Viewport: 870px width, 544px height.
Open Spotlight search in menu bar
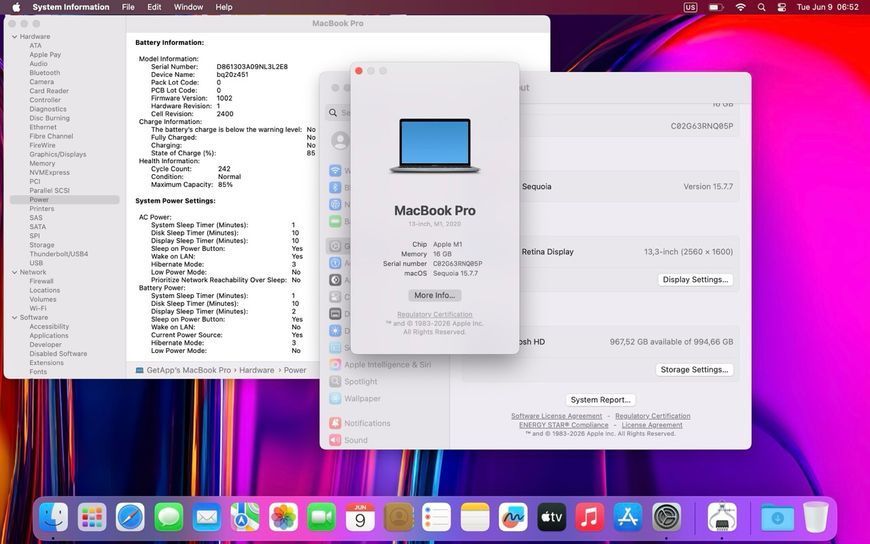pyautogui.click(x=761, y=7)
